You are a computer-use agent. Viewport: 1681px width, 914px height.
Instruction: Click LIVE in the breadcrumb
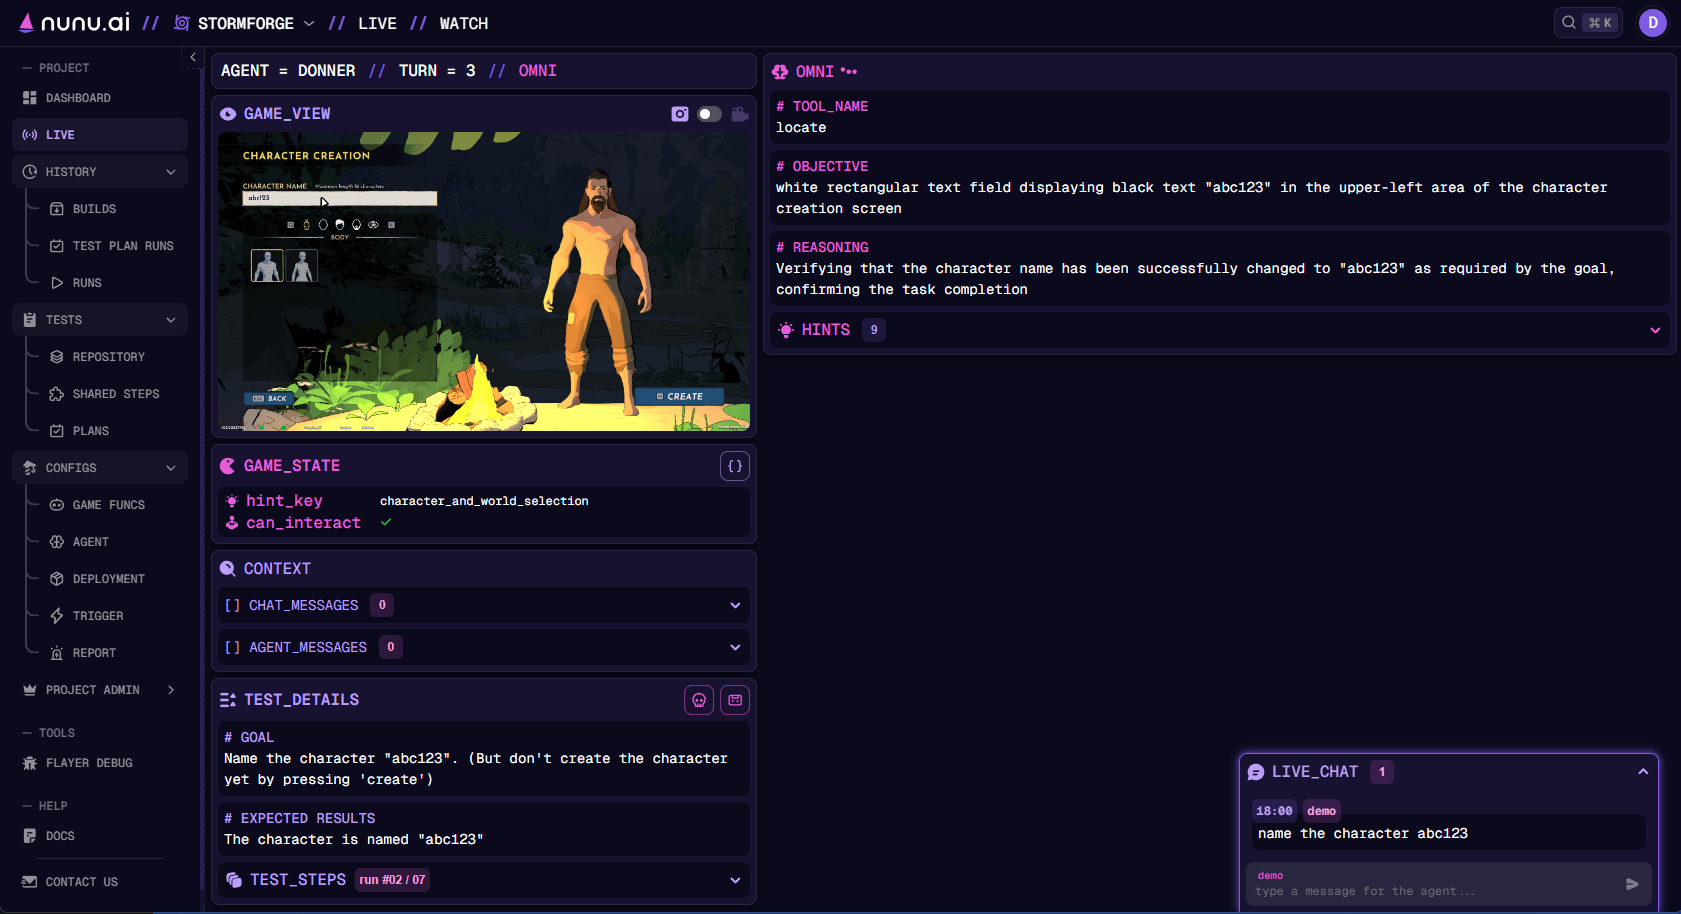click(x=377, y=23)
